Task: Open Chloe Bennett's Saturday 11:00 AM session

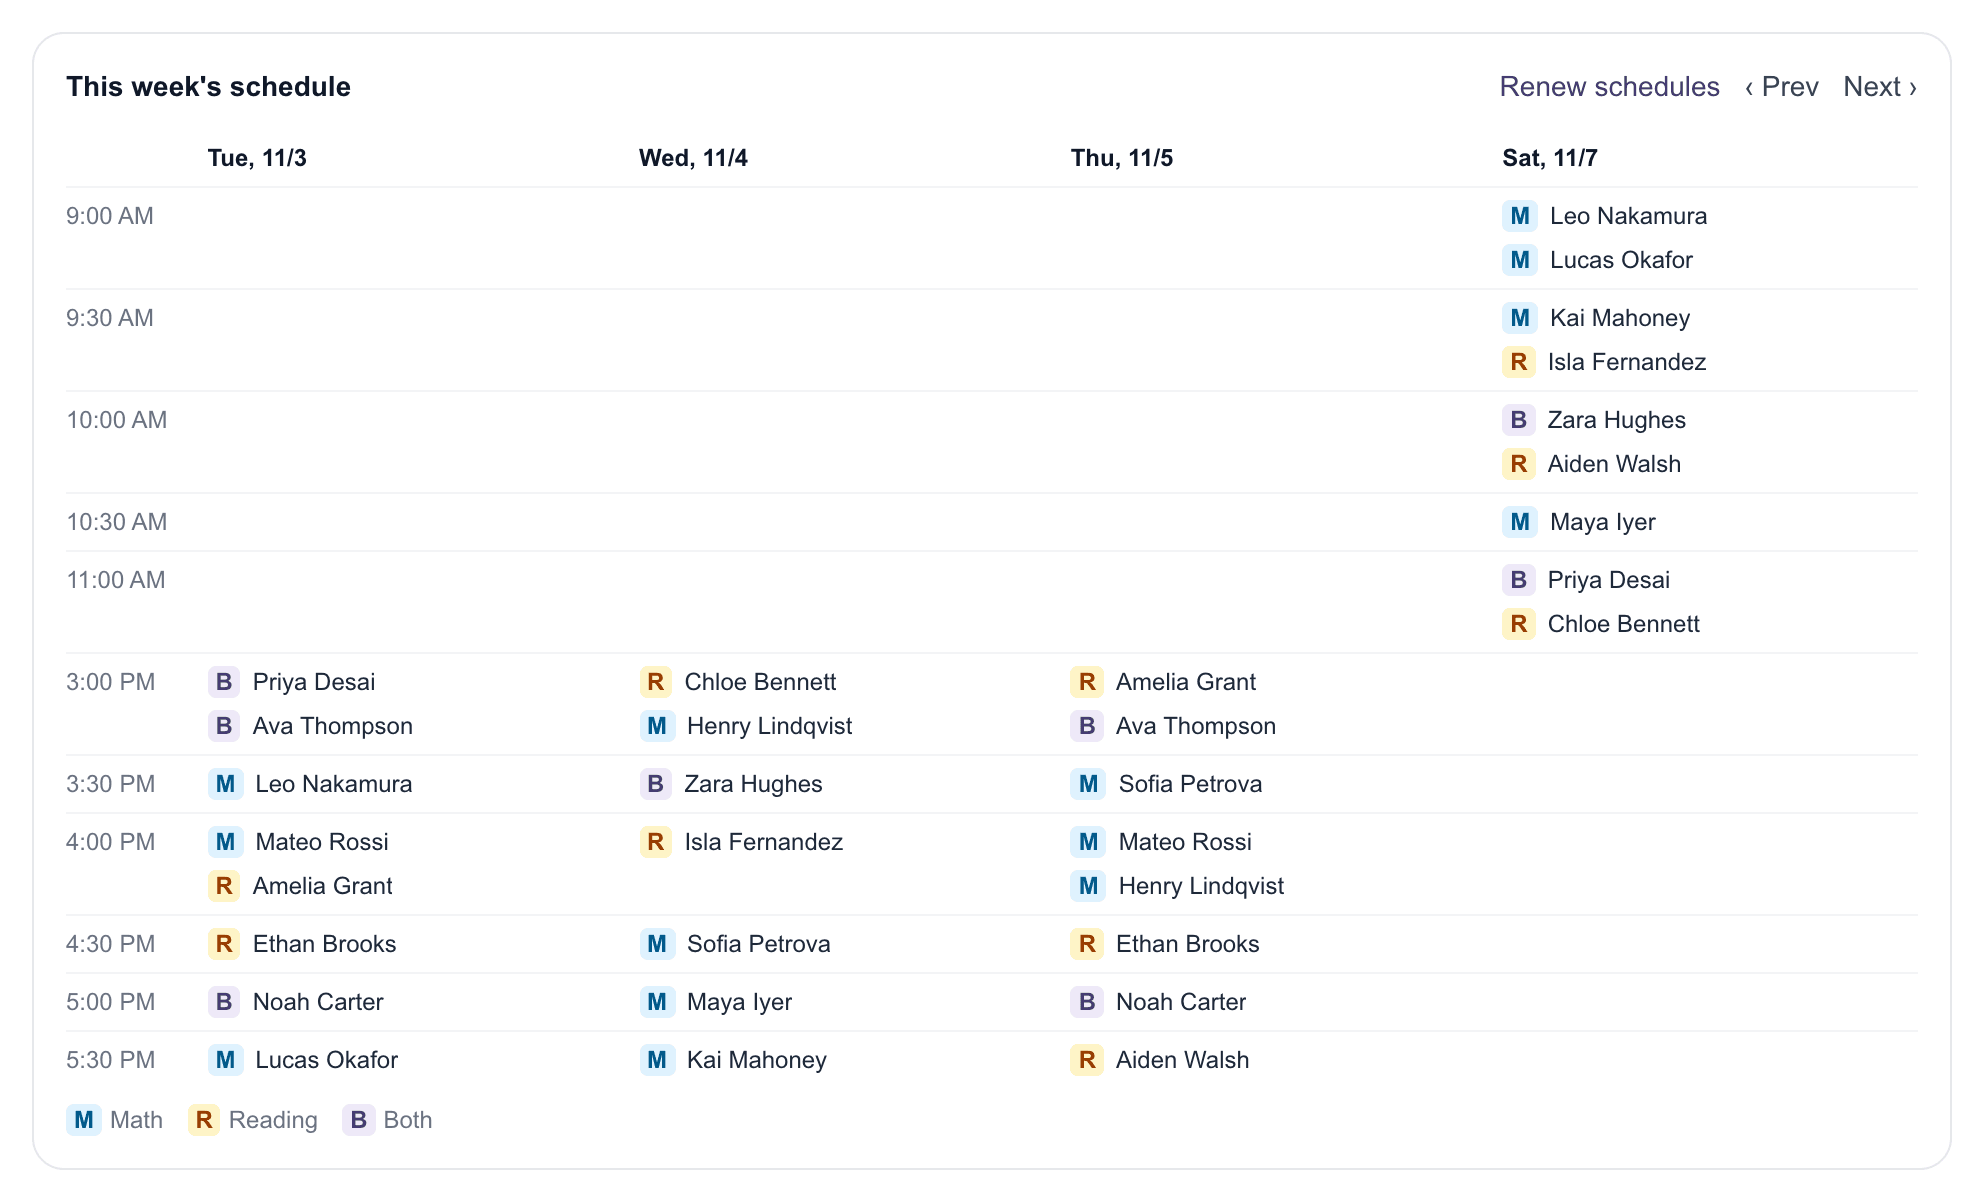Action: point(1623,624)
